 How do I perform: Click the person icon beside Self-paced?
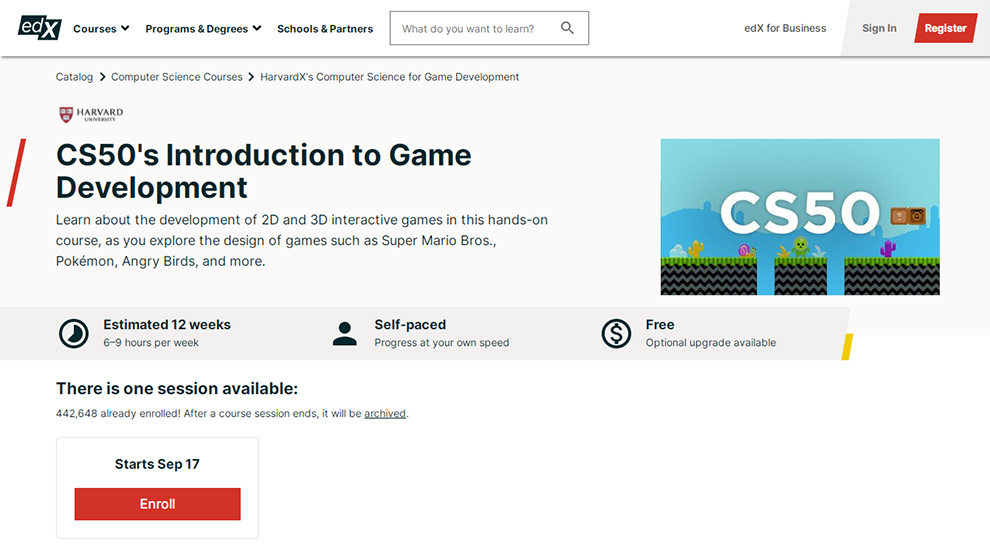[x=345, y=333]
